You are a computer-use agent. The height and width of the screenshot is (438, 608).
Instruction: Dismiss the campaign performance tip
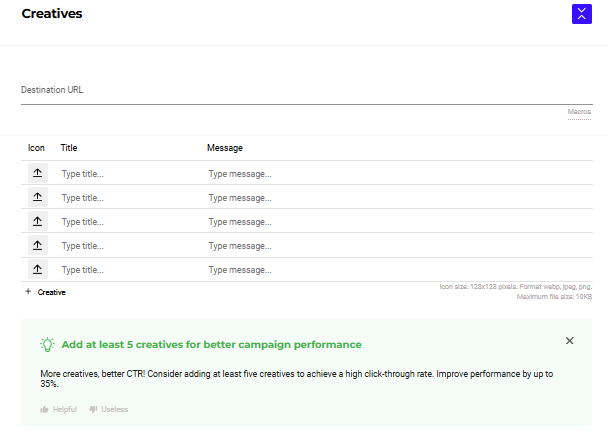[570, 341]
